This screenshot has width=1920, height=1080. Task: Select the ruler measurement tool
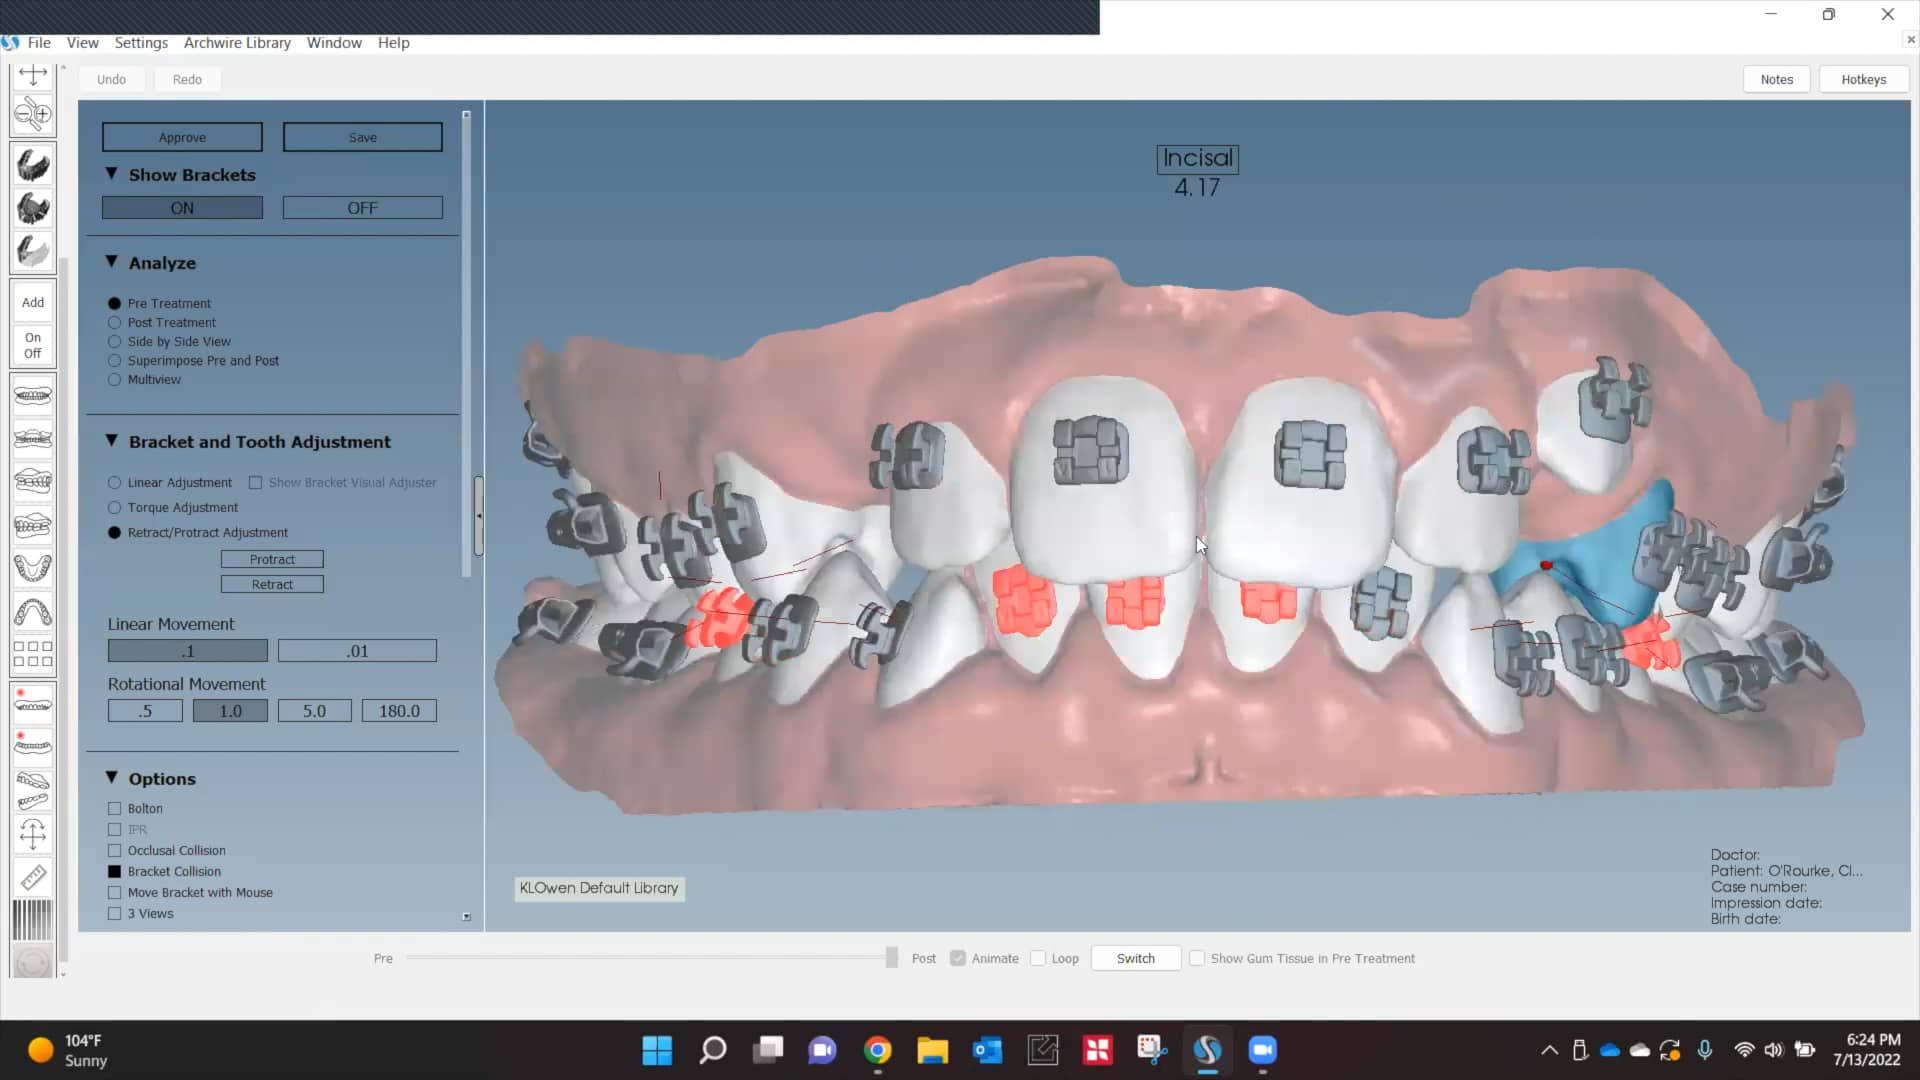coord(32,877)
